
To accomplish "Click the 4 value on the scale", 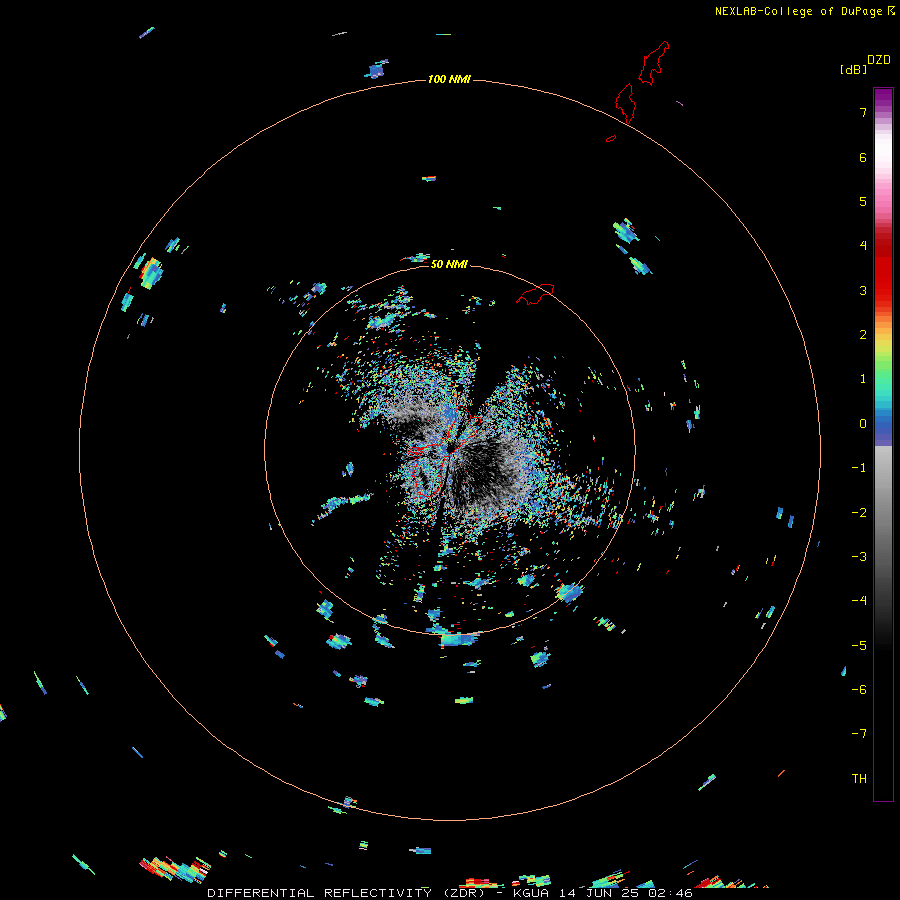I will 863,246.
